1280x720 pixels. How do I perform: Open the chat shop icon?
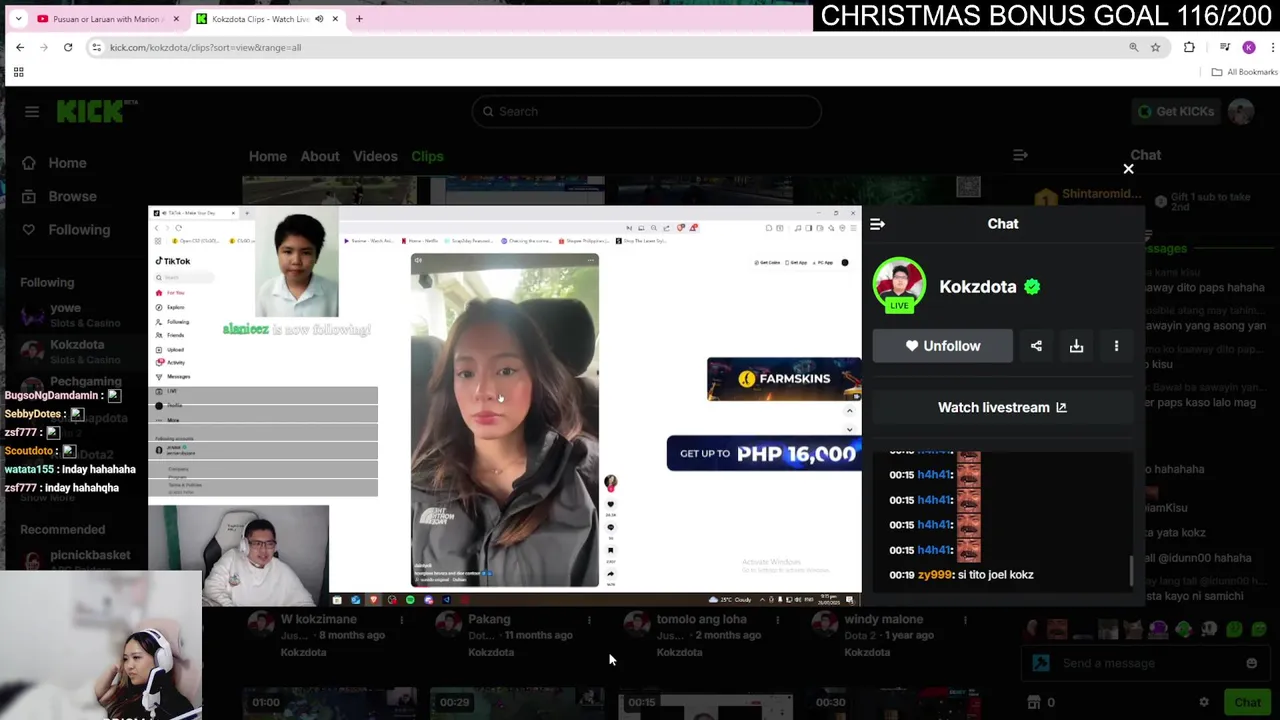pos(1035,702)
